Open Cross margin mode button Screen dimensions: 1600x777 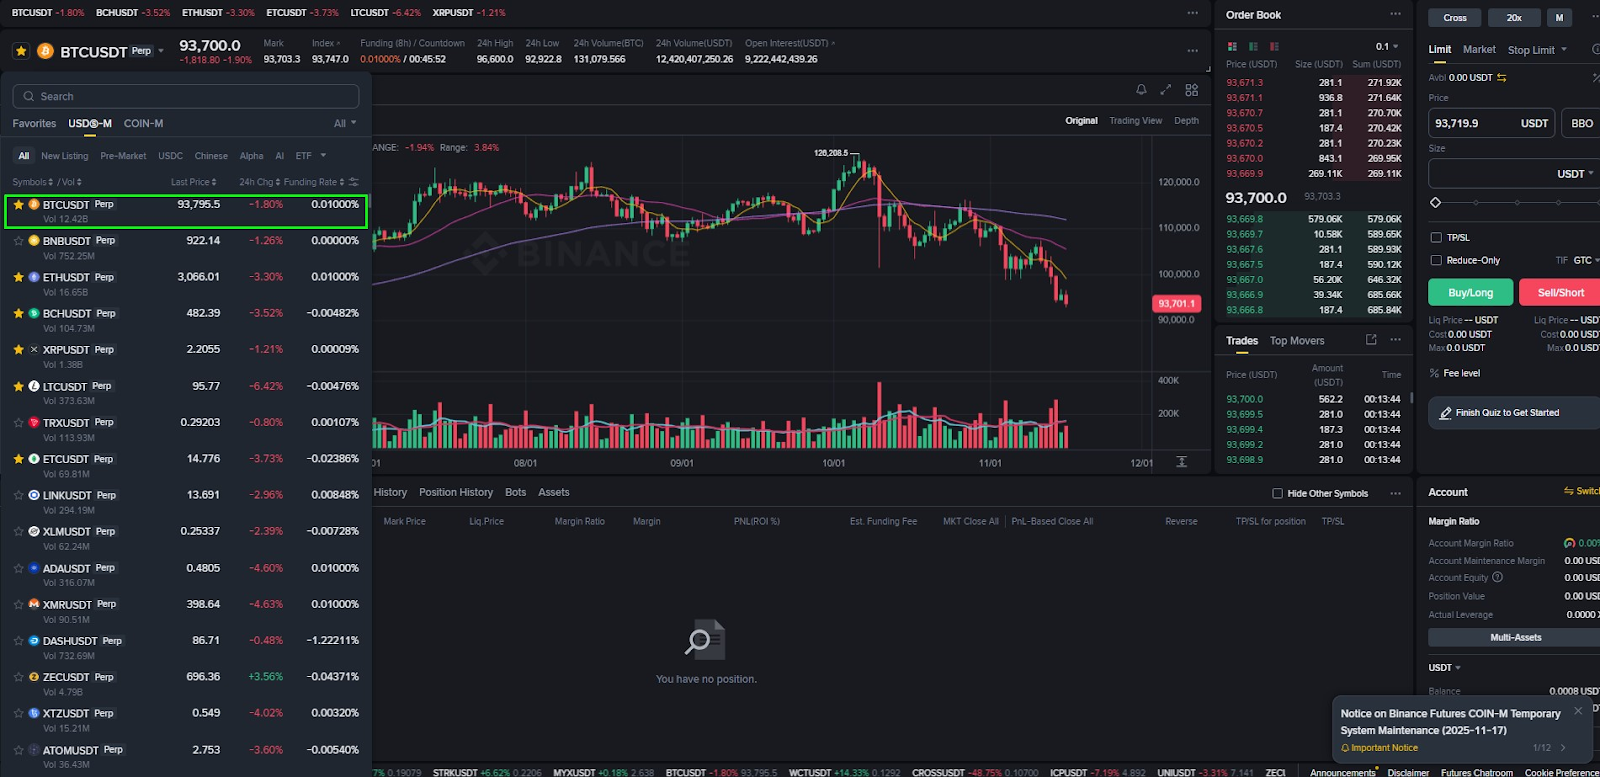1455,17
